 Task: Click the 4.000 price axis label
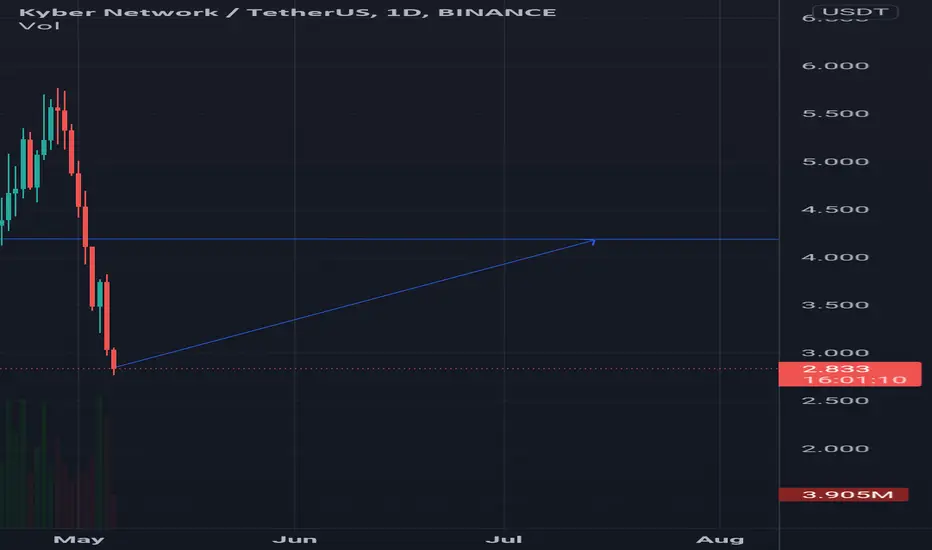(x=836, y=257)
